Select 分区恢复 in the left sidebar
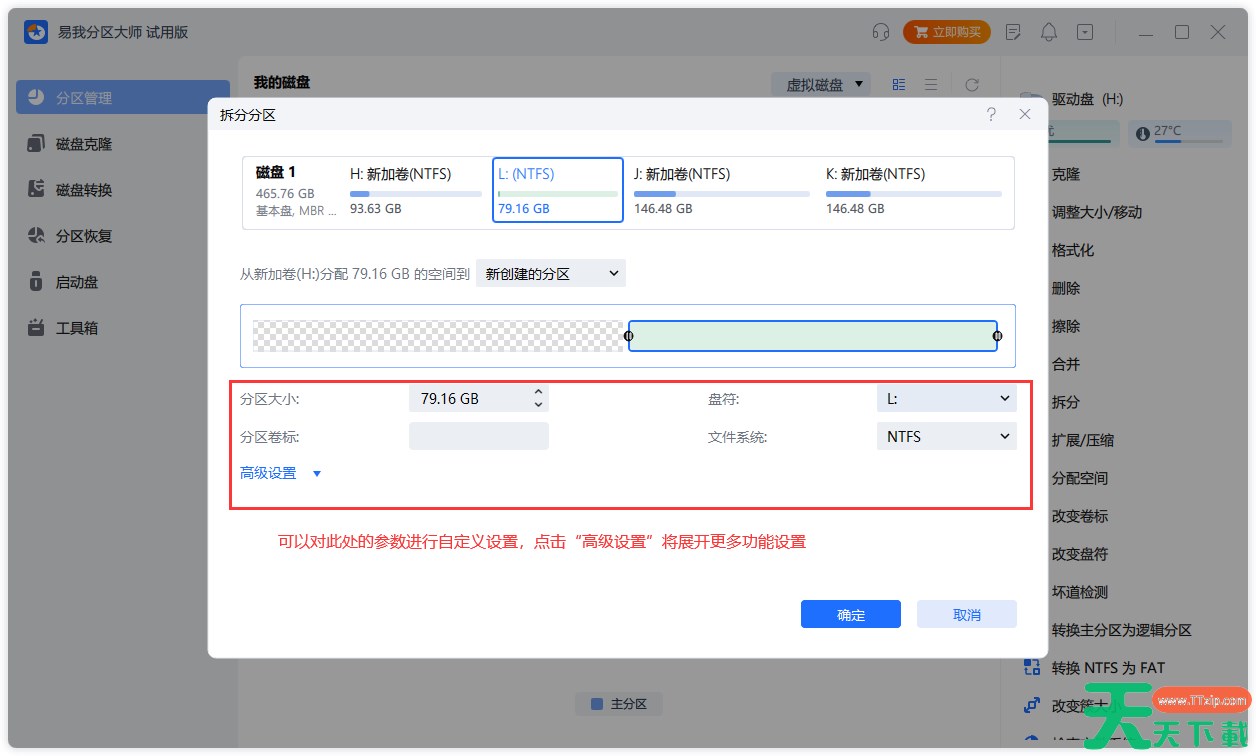Screen dimensions: 1256x756 (x=83, y=236)
